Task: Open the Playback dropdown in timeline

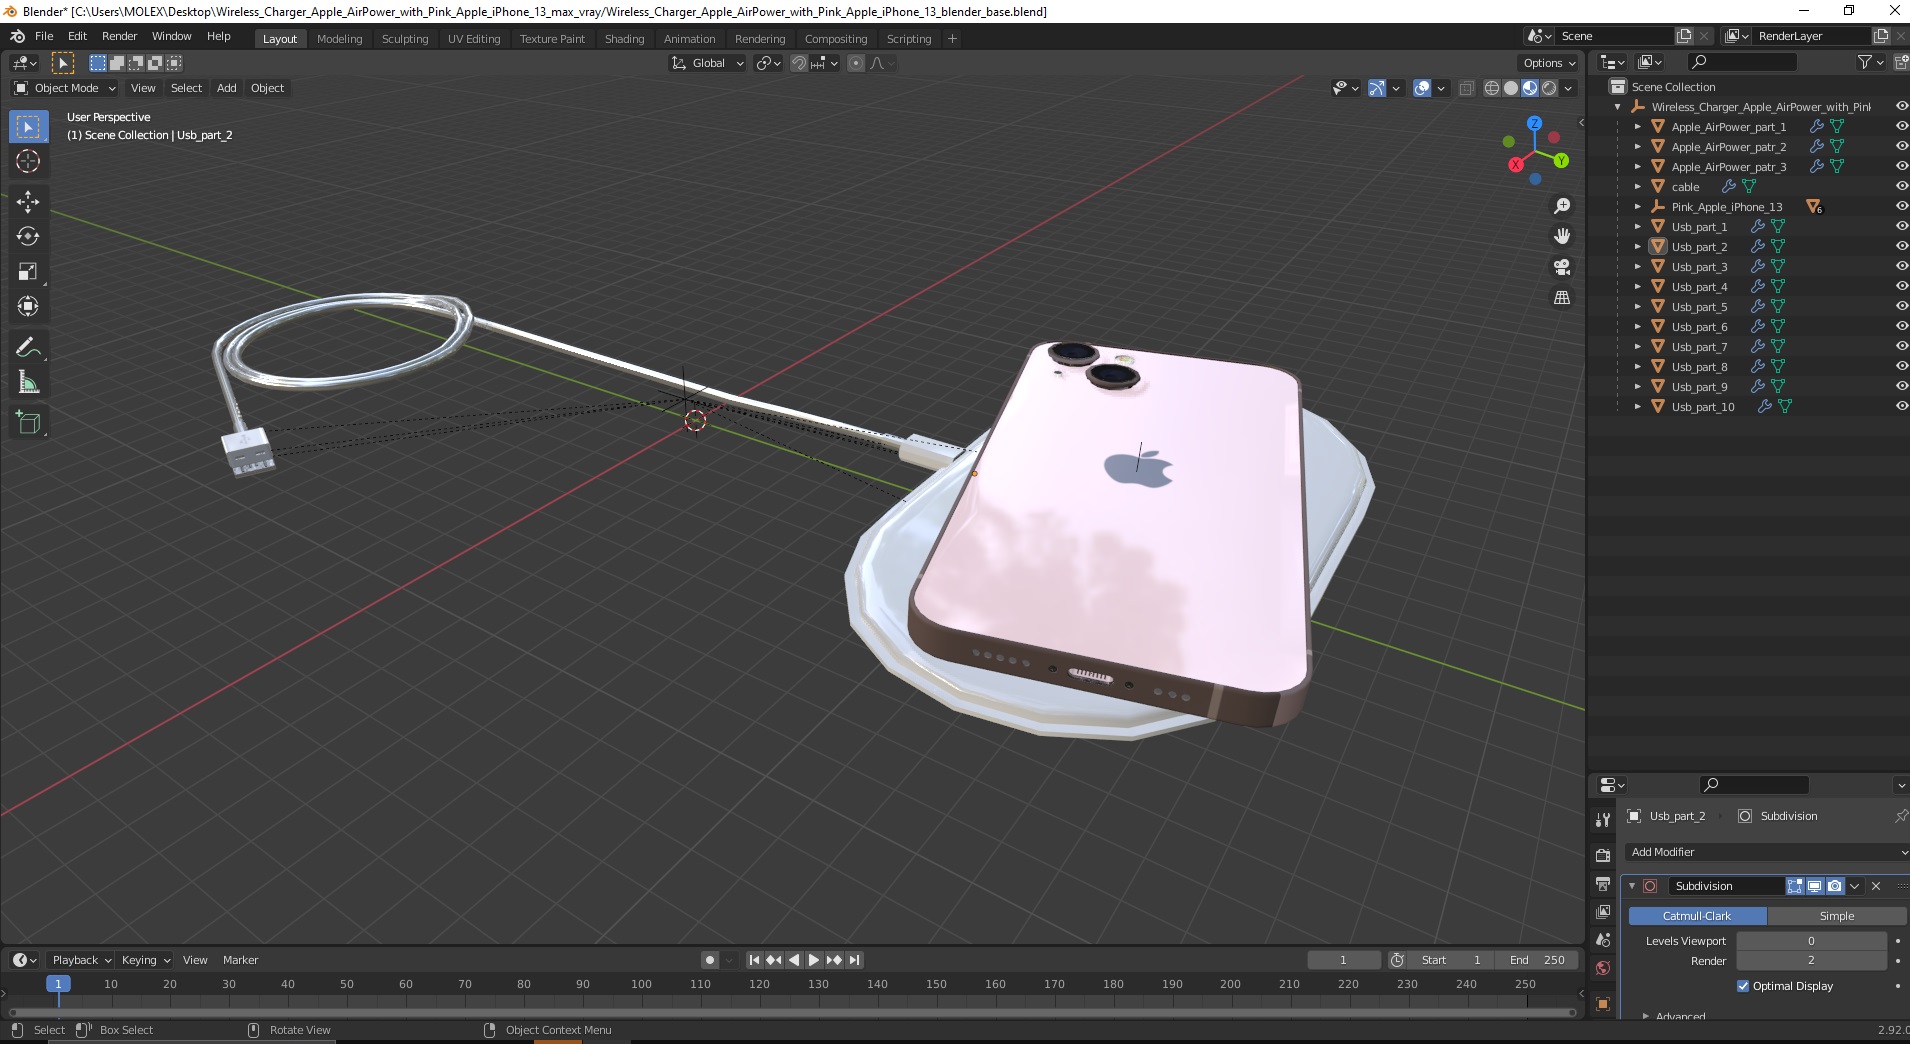Action: pyautogui.click(x=81, y=960)
